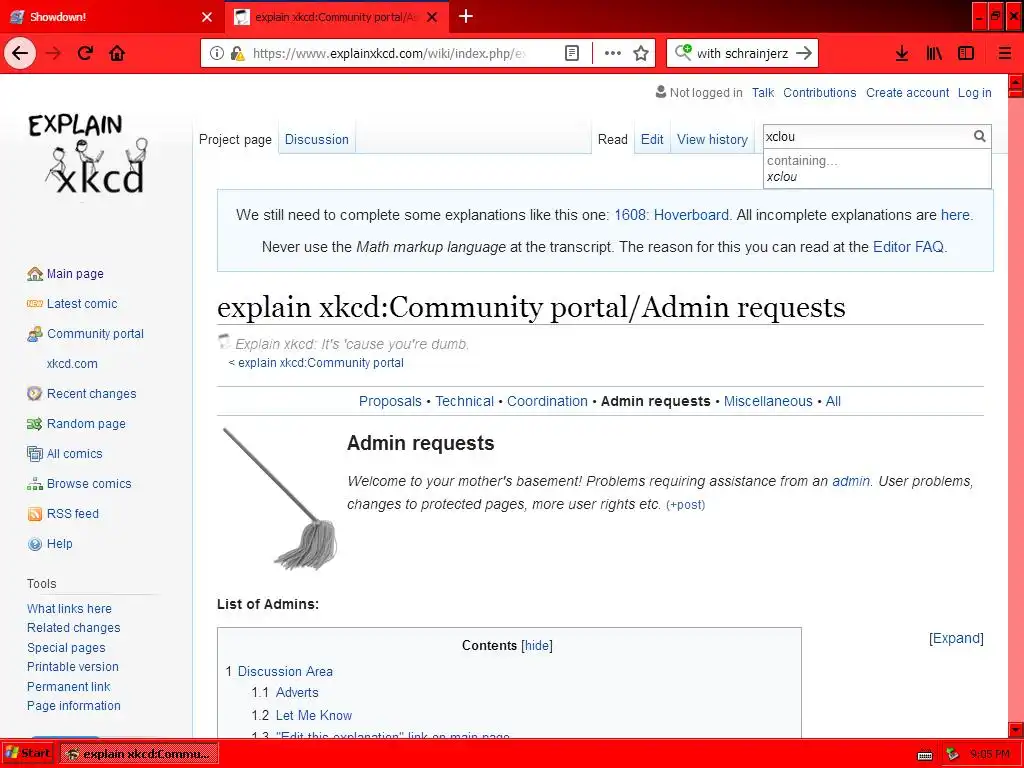Pick the 'xclou' search suggestion
Viewport: 1024px width, 768px height.
877,177
